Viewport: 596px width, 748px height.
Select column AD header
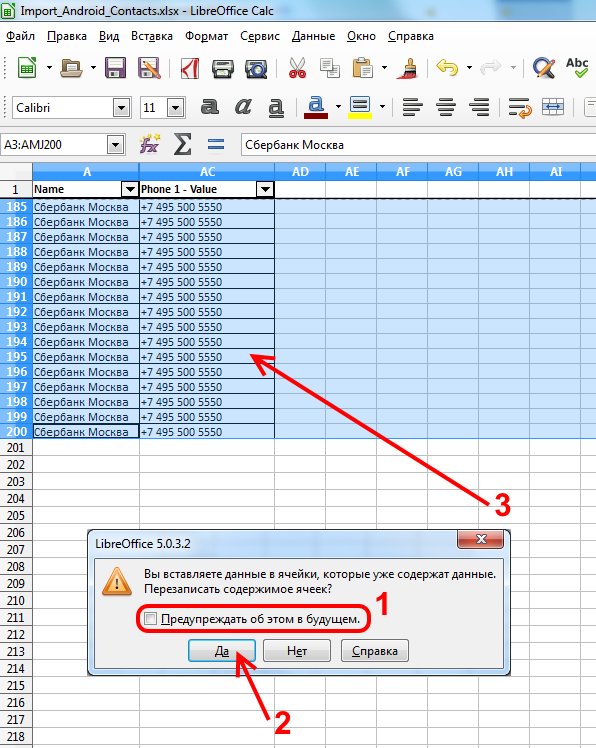pyautogui.click(x=300, y=172)
